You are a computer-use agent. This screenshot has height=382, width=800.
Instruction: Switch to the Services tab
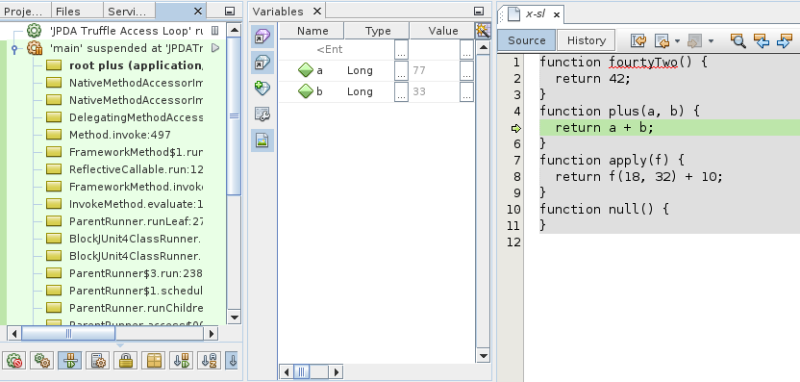130,11
